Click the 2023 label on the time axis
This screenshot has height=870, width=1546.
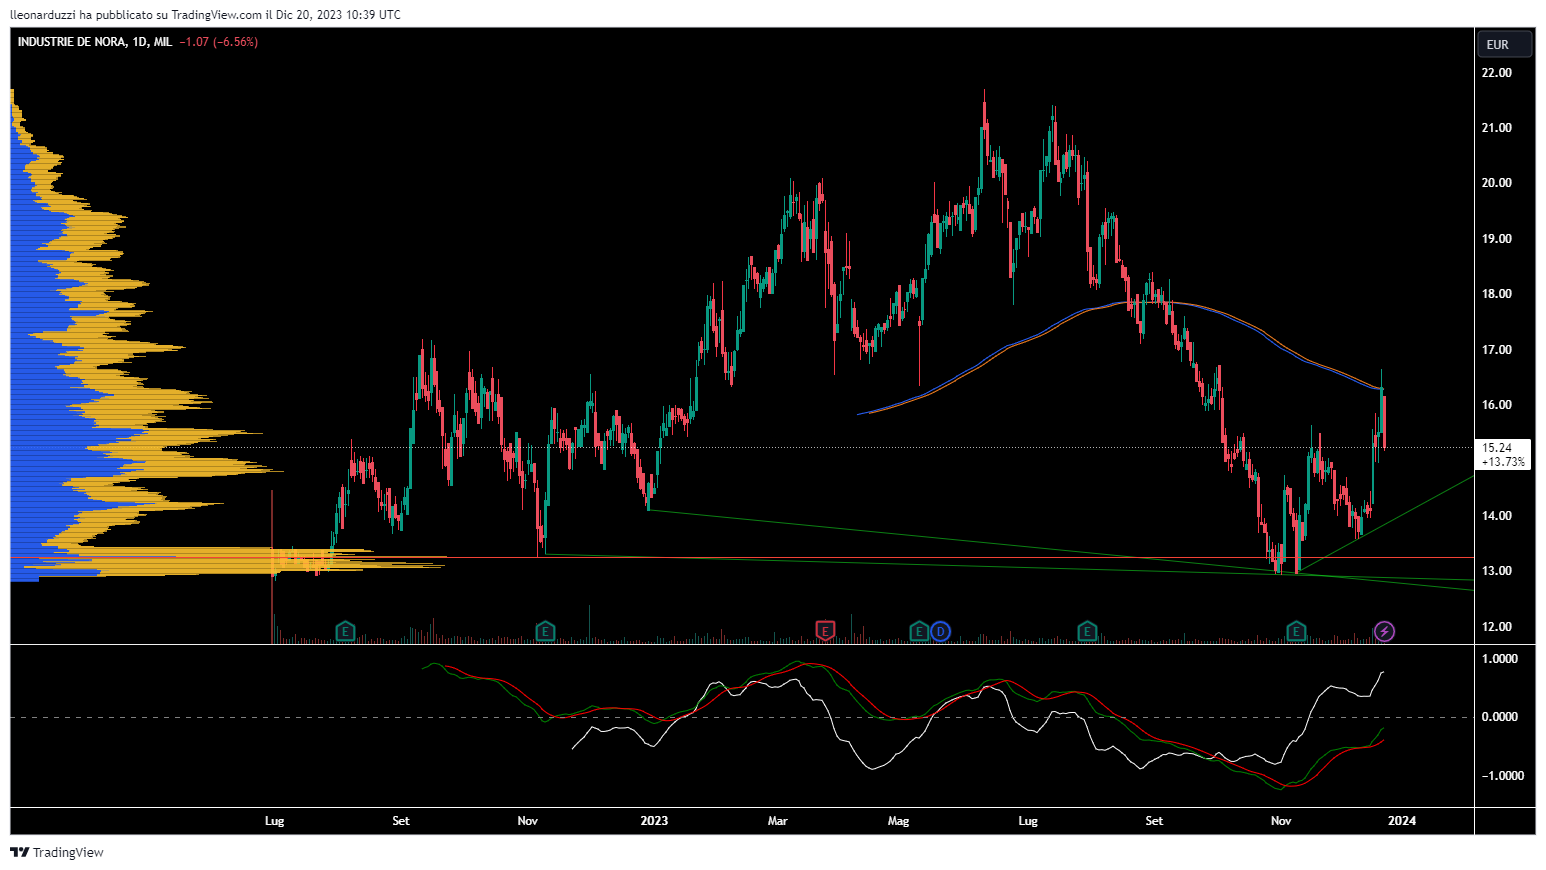654,821
